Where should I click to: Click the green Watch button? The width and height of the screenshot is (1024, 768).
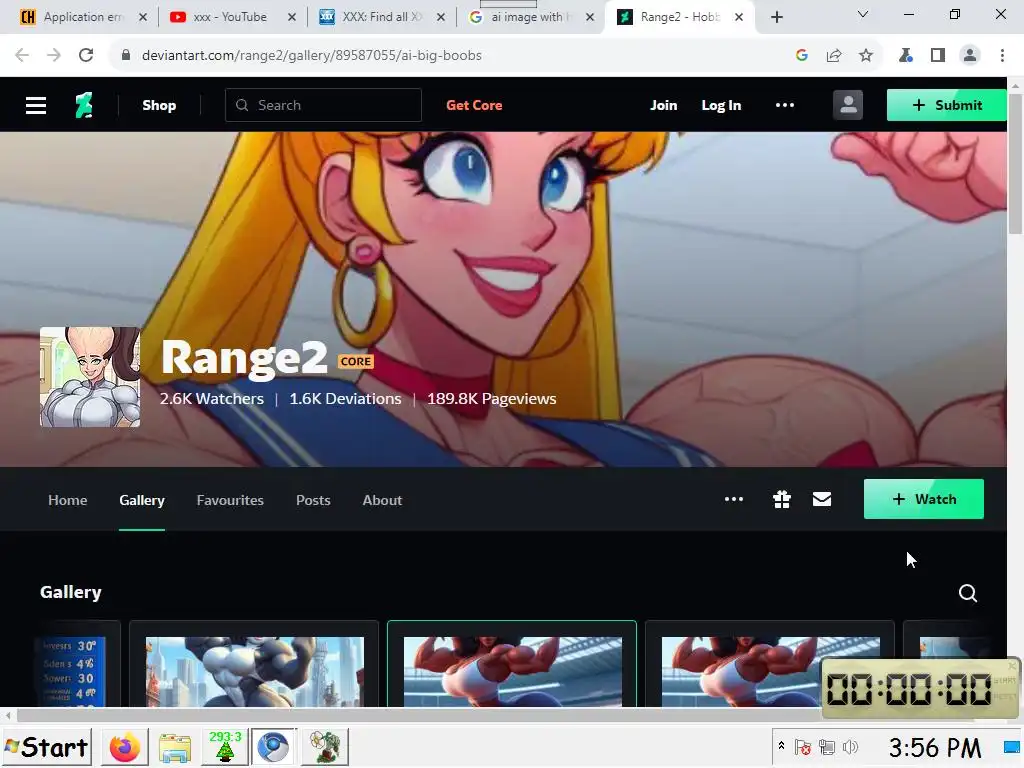[923, 499]
